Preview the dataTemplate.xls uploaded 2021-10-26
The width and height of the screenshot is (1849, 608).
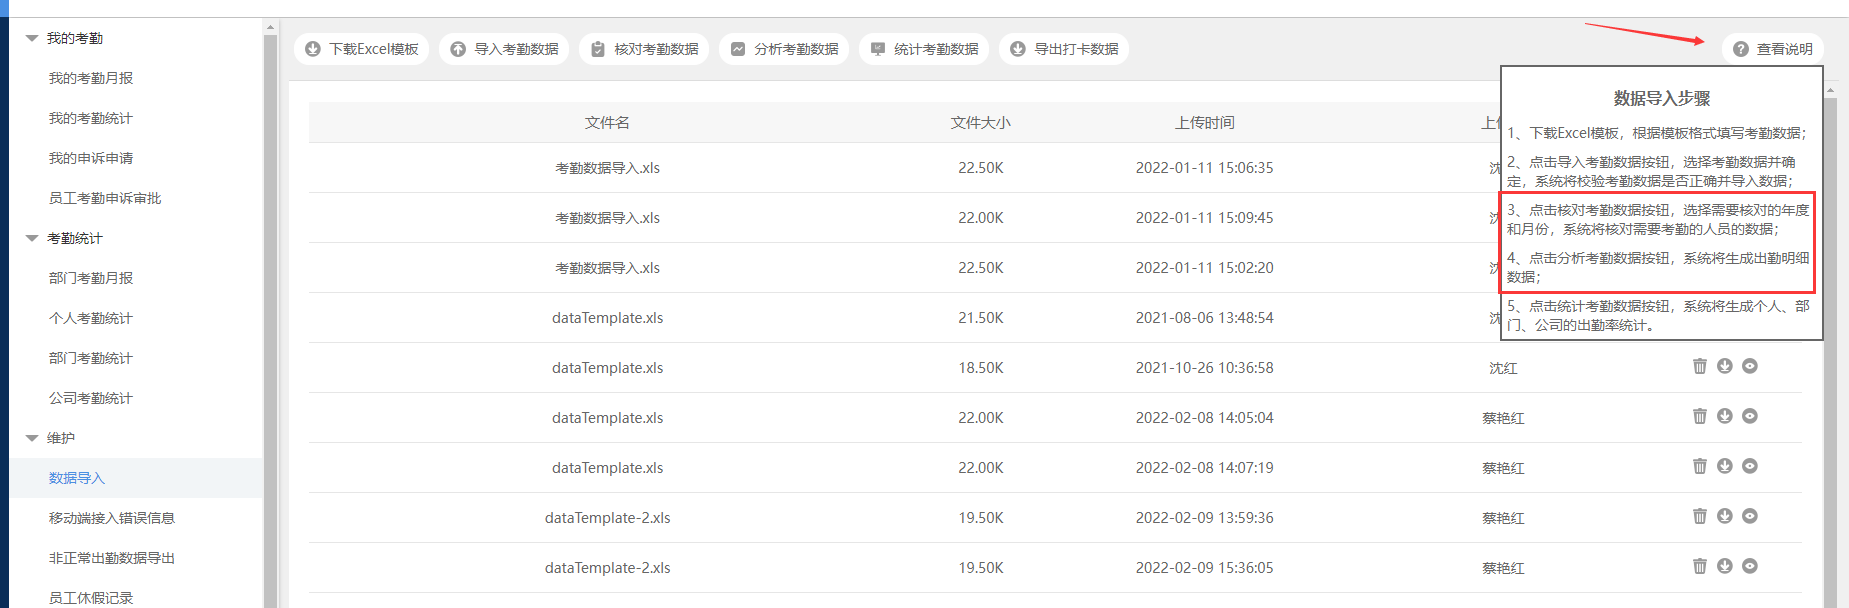point(1749,366)
